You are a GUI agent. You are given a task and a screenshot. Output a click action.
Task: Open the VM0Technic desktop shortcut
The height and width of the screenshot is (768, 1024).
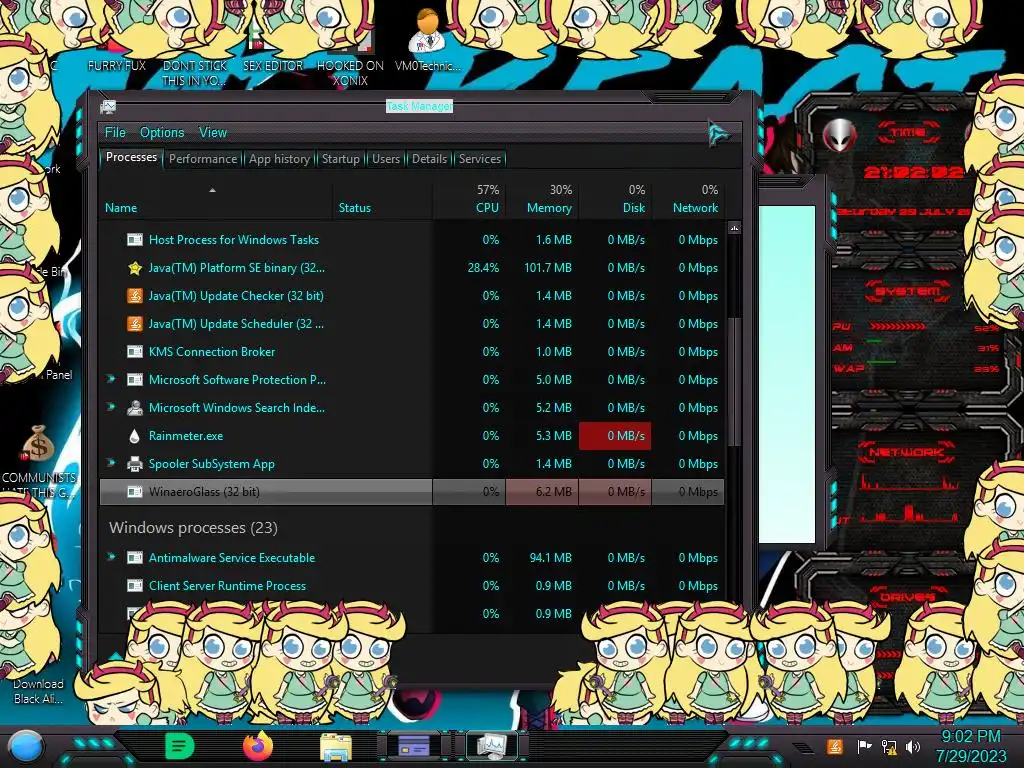pyautogui.click(x=427, y=38)
